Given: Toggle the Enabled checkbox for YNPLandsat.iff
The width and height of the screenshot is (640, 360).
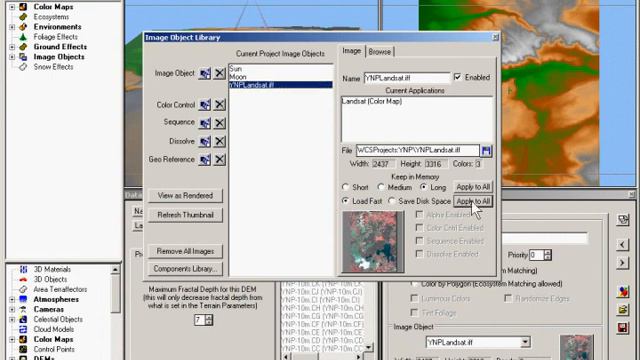Looking at the screenshot, I should pyautogui.click(x=458, y=77).
